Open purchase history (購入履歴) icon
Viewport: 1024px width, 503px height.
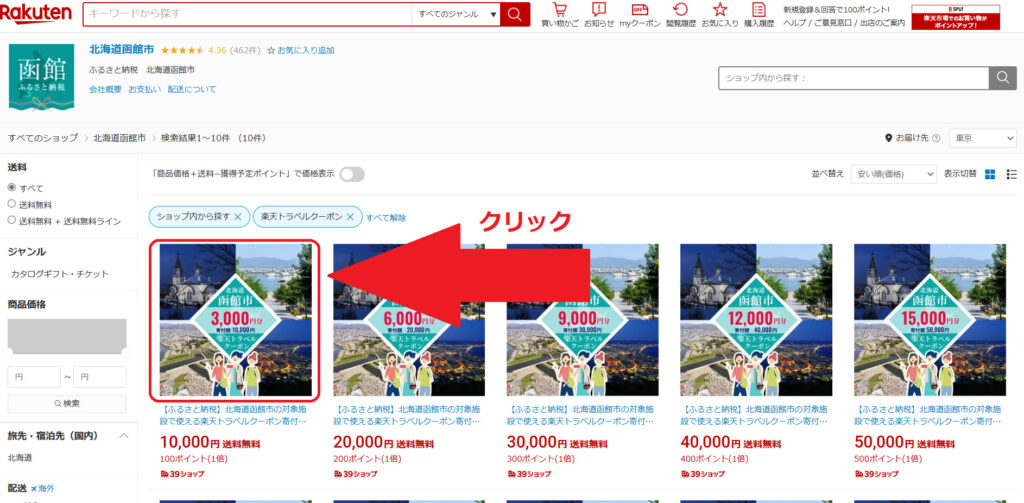(x=759, y=15)
